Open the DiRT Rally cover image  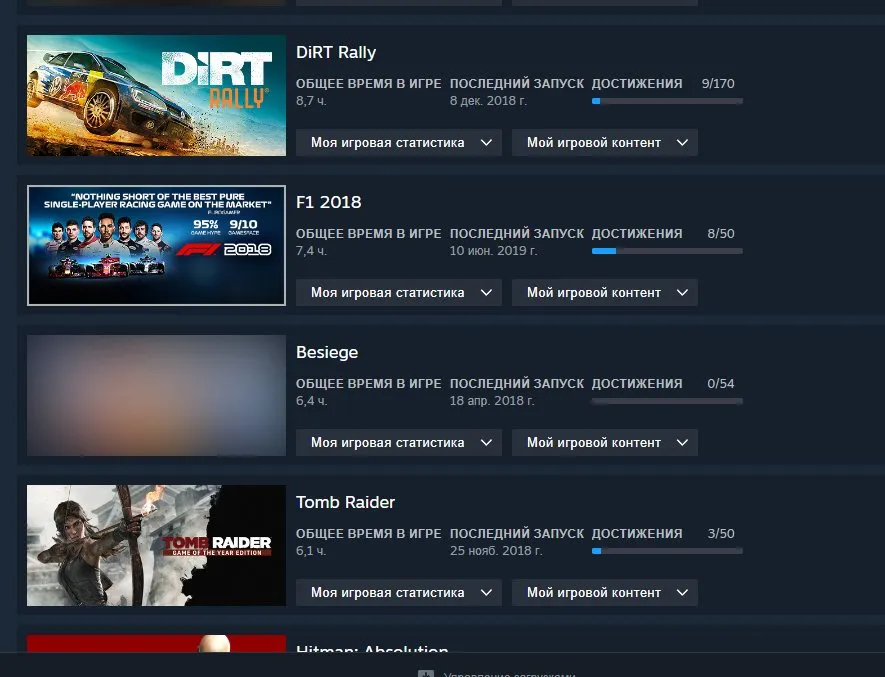pyautogui.click(x=156, y=95)
